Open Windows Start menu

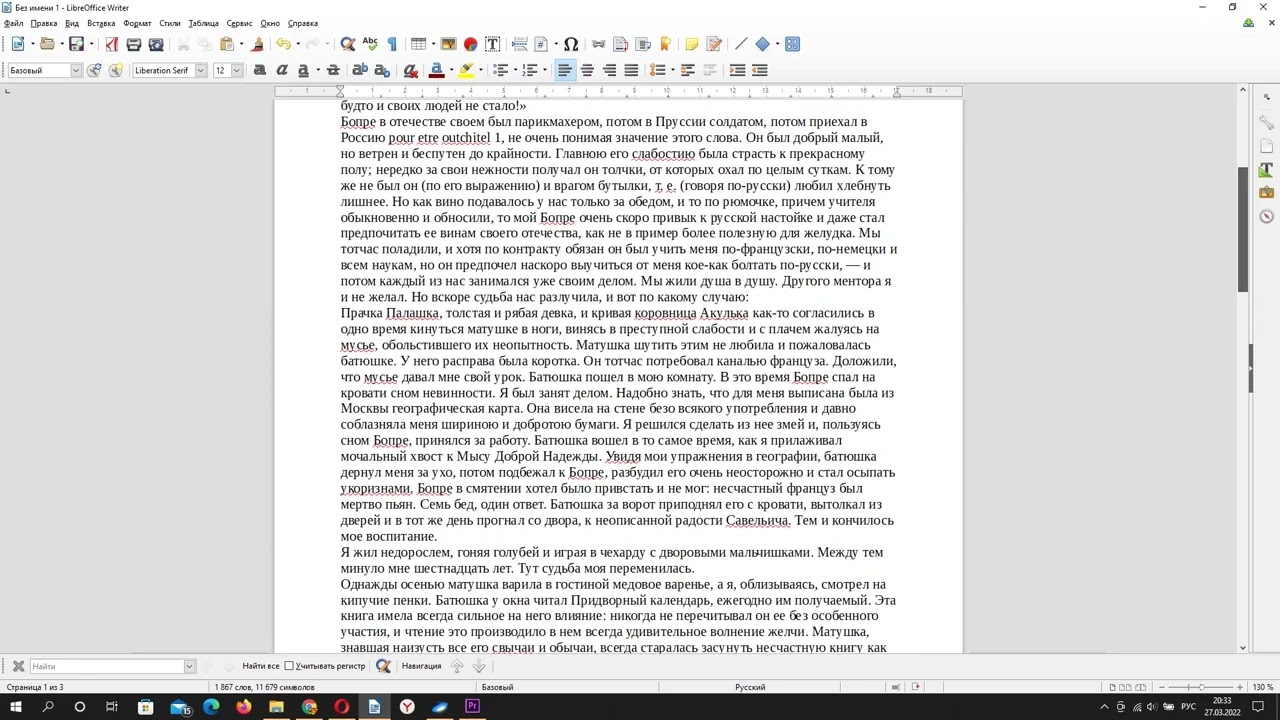[16, 707]
